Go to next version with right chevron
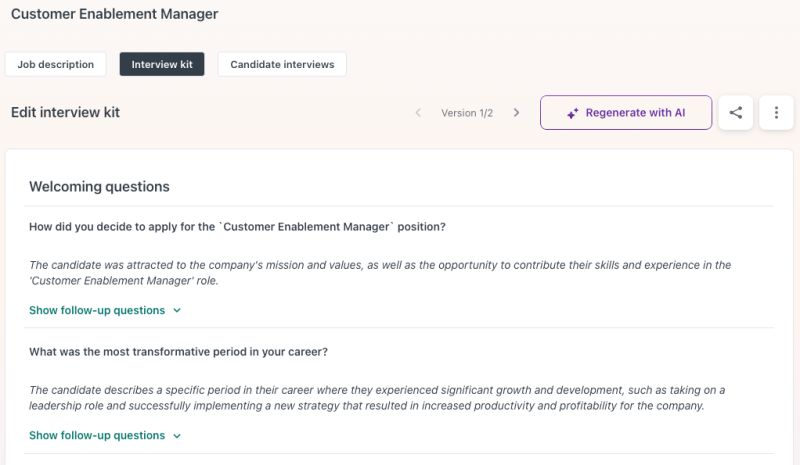Image resolution: width=800 pixels, height=465 pixels. tap(516, 113)
